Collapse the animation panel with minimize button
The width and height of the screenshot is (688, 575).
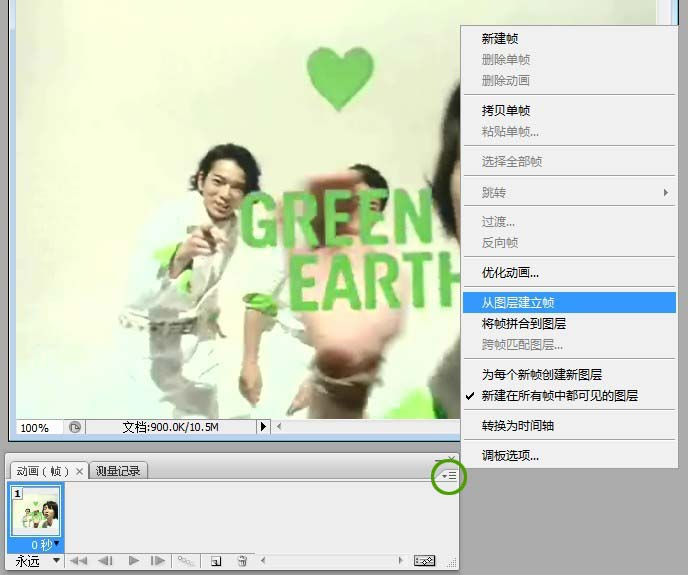[x=438, y=459]
